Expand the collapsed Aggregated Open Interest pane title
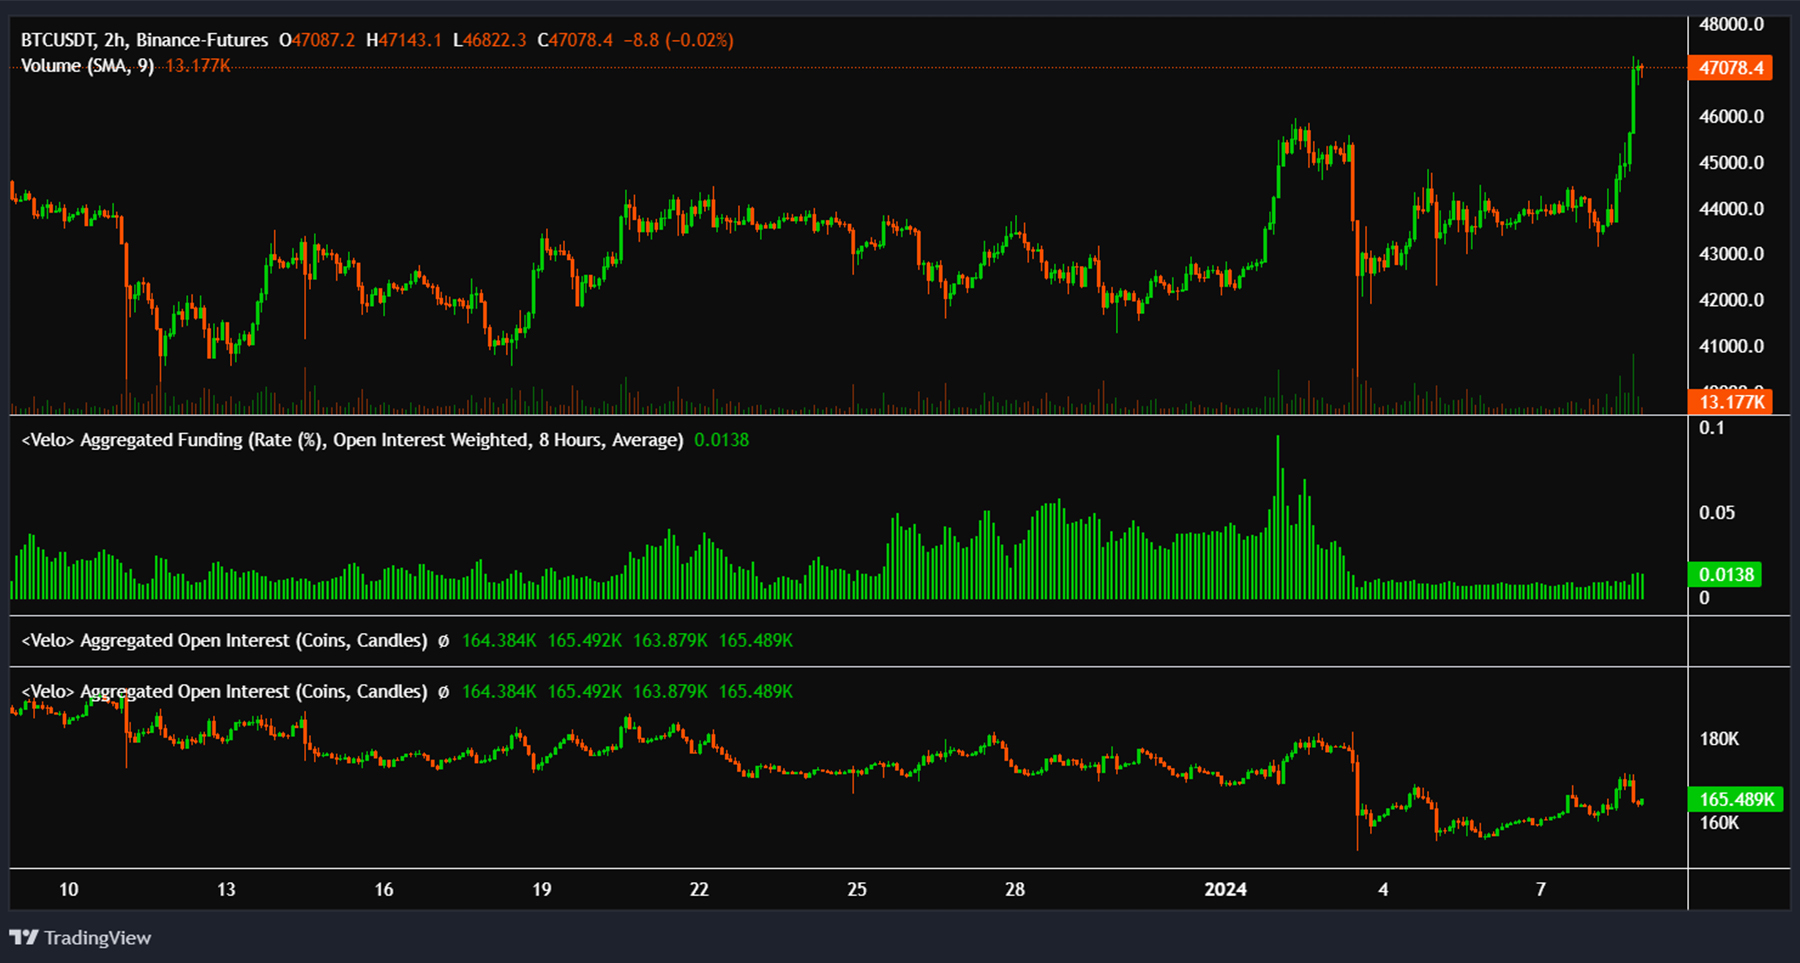 pyautogui.click(x=224, y=641)
